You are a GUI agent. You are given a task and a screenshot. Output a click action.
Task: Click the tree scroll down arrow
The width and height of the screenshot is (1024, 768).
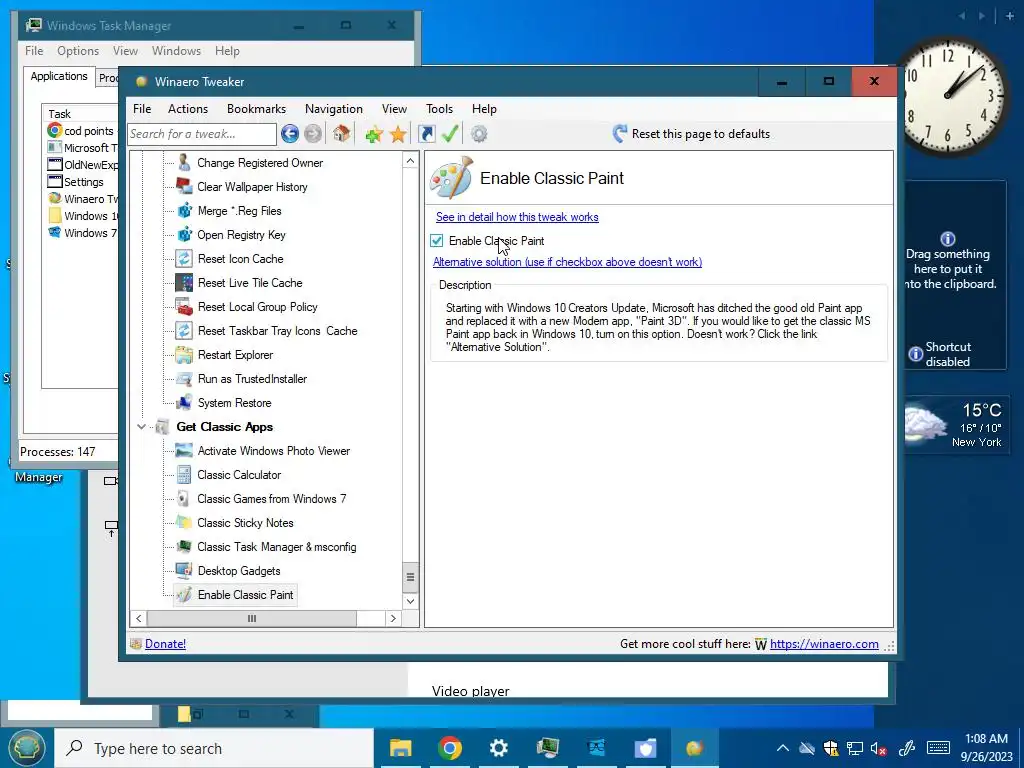(410, 601)
